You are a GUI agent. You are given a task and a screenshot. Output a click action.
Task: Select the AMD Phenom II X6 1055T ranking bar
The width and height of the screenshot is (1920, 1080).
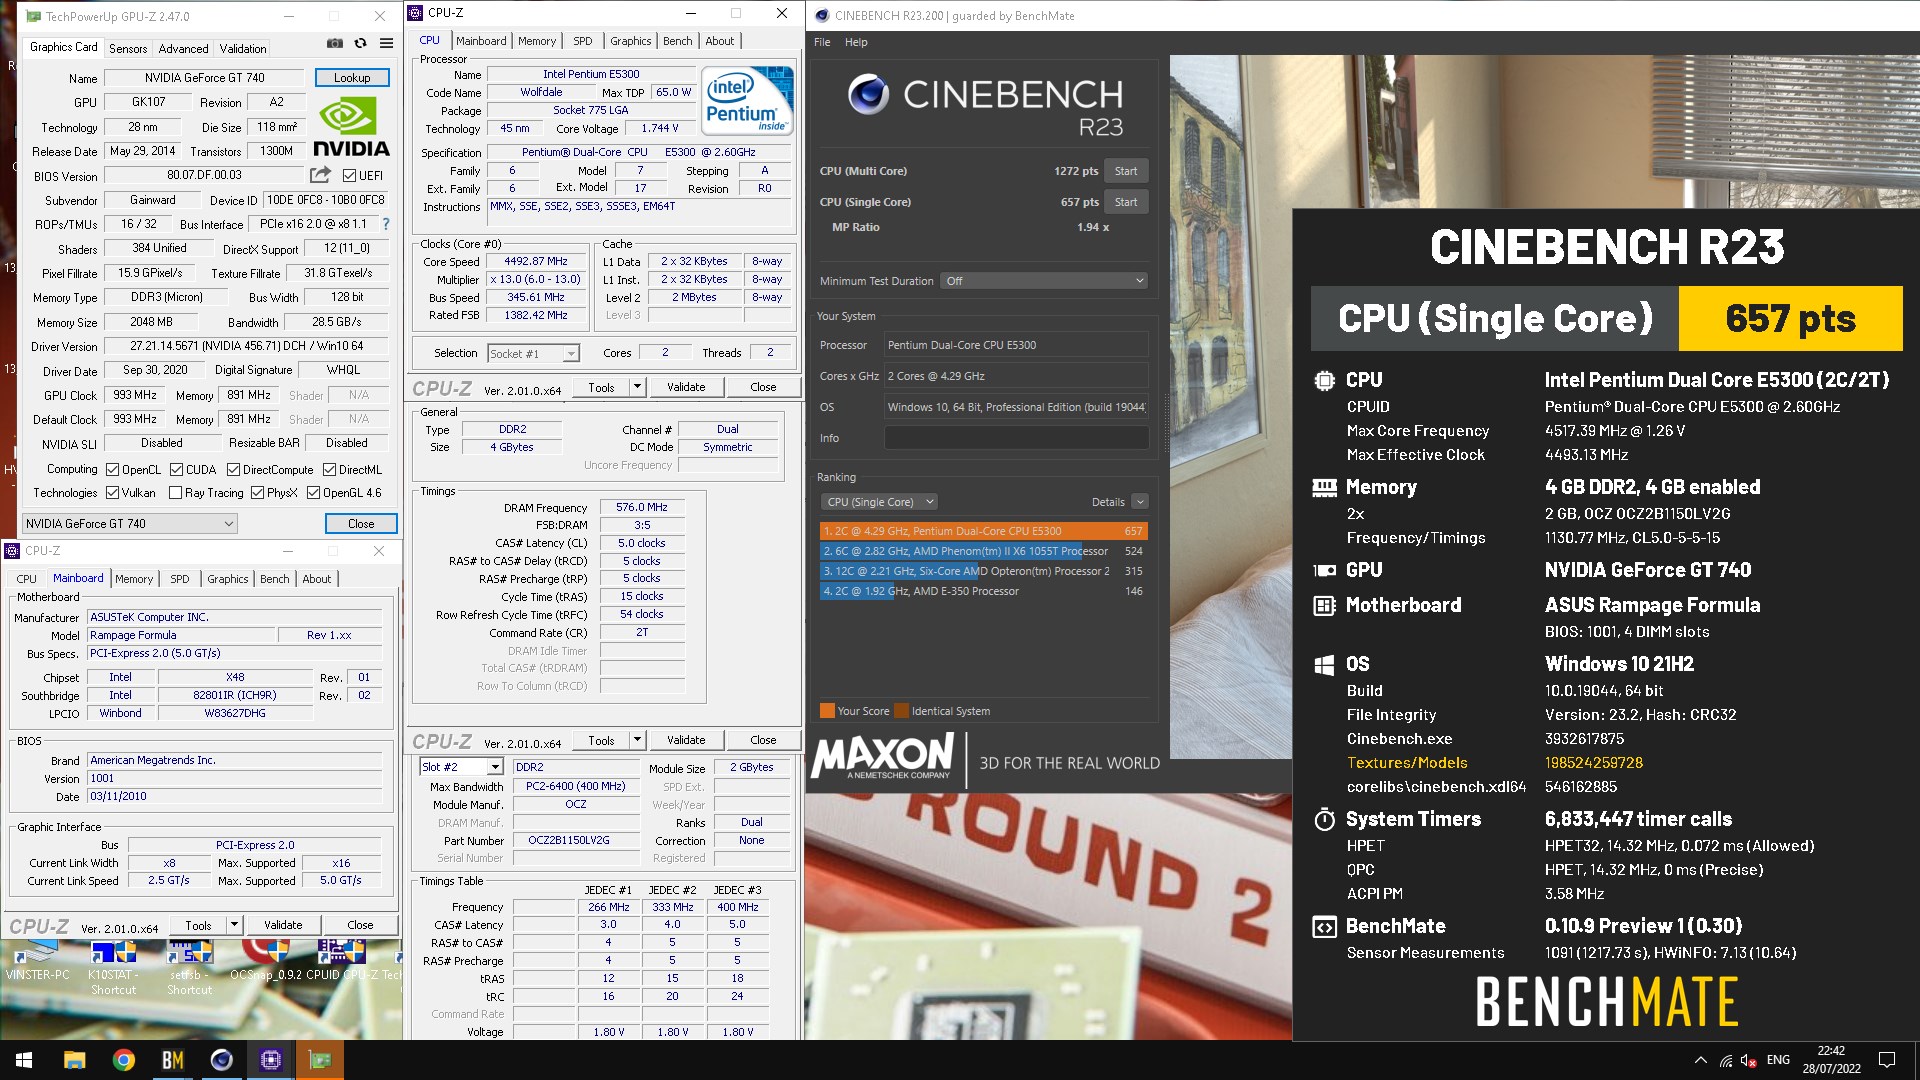(x=983, y=551)
